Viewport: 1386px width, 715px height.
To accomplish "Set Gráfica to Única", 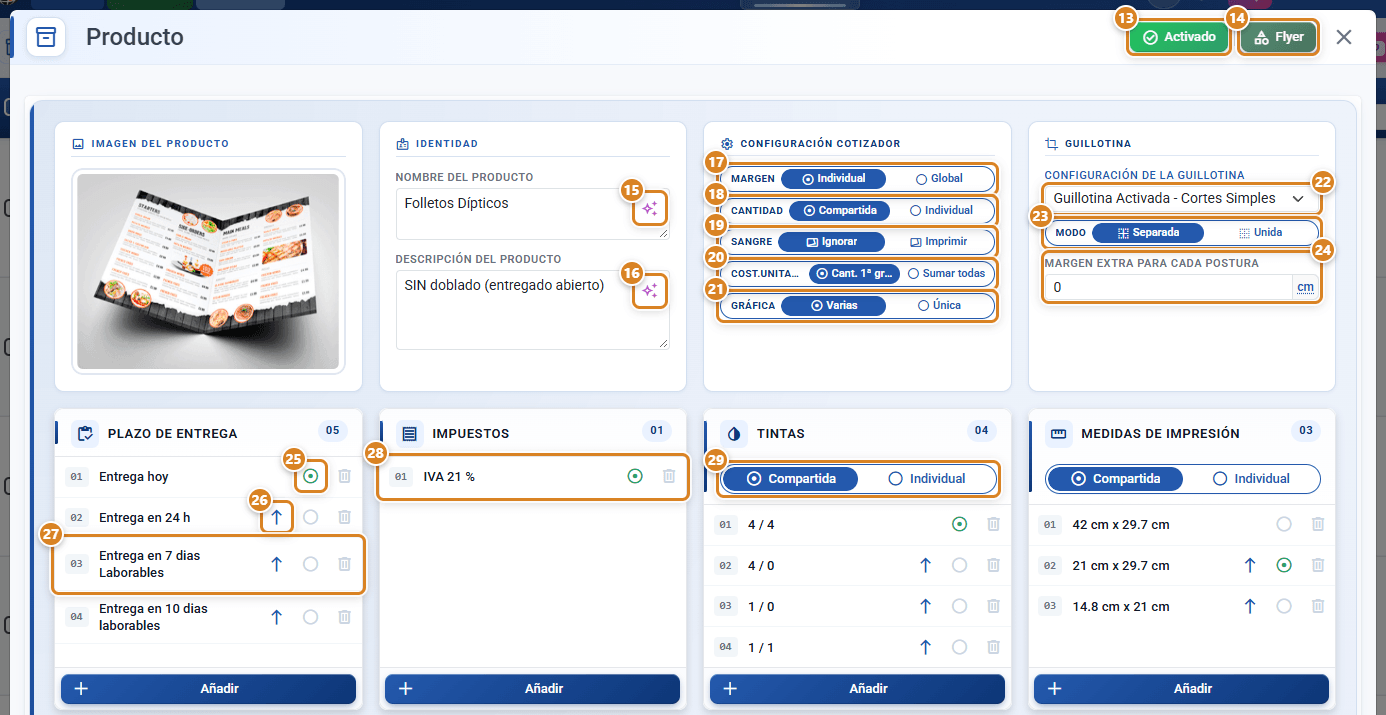I will (939, 305).
